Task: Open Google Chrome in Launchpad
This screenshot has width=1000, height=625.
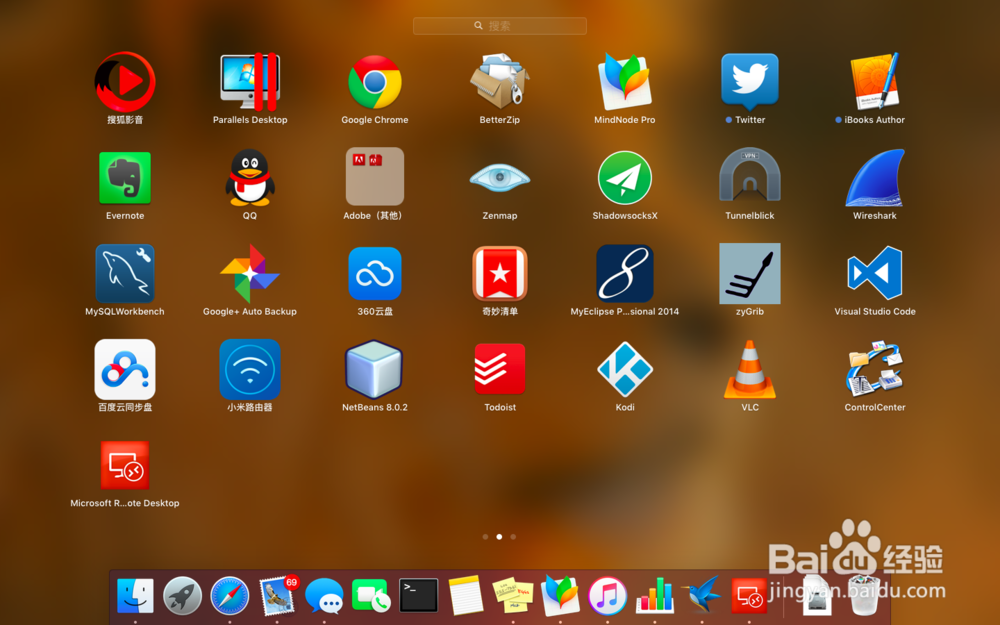Action: tap(375, 82)
